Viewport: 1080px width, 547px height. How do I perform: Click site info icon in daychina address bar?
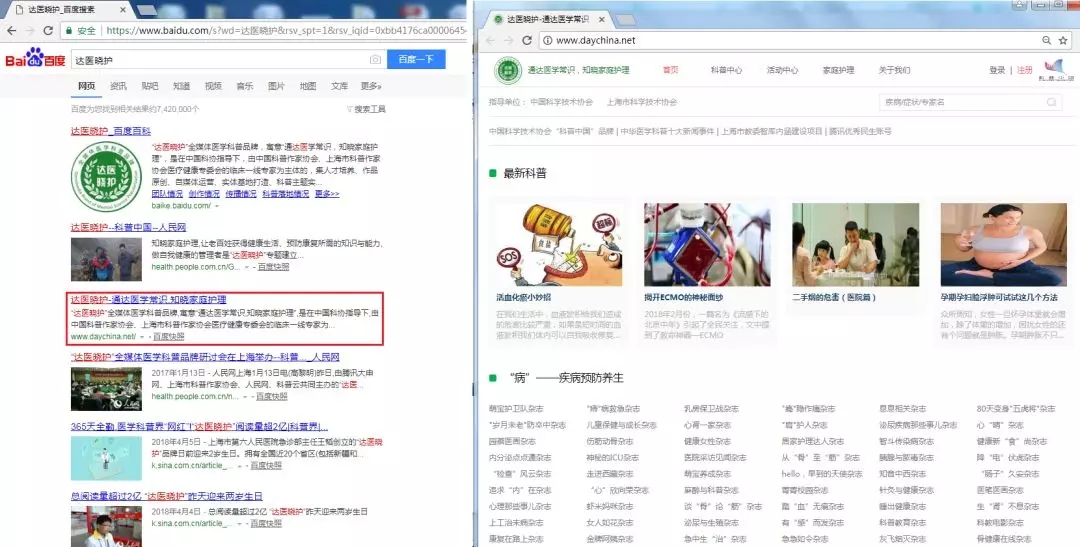click(x=548, y=41)
